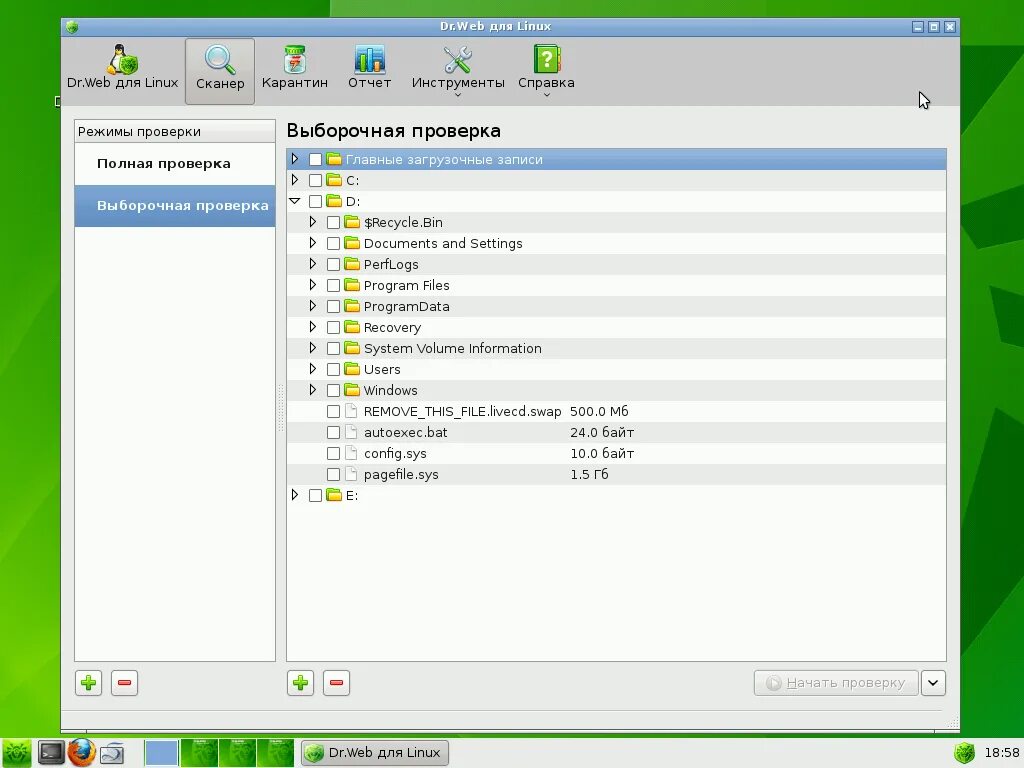Expand the E: drive node
This screenshot has height=768, width=1024.
click(x=295, y=494)
